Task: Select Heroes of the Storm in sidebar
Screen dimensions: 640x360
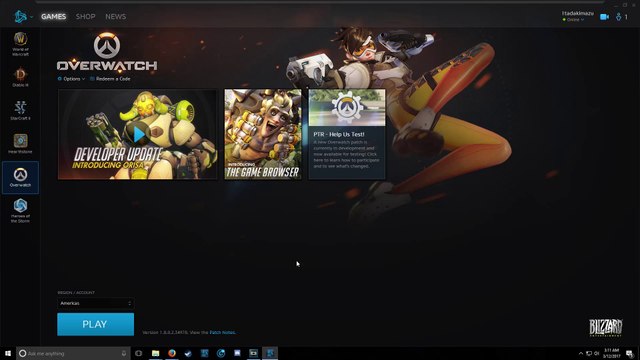Action: point(20,211)
